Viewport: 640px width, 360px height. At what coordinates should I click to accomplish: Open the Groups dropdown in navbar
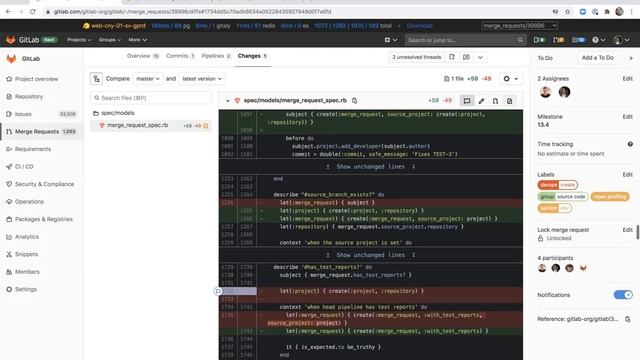109,40
